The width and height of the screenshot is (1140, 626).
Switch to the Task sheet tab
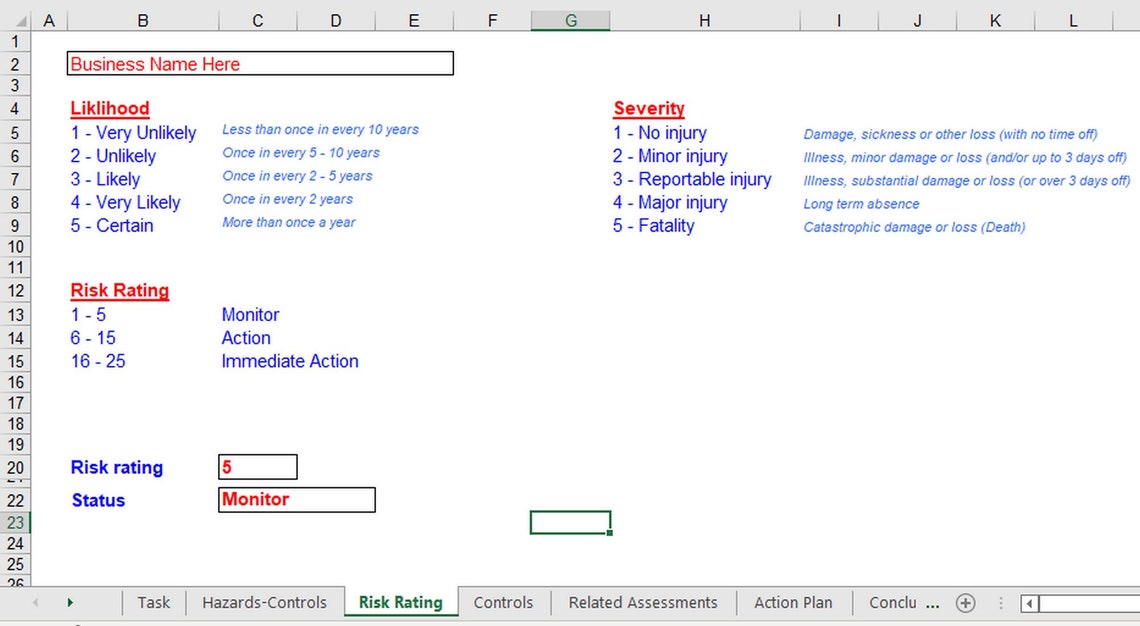pyautogui.click(x=153, y=603)
